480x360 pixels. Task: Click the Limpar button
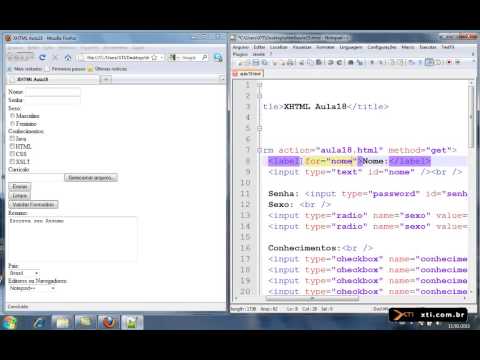tap(20, 196)
